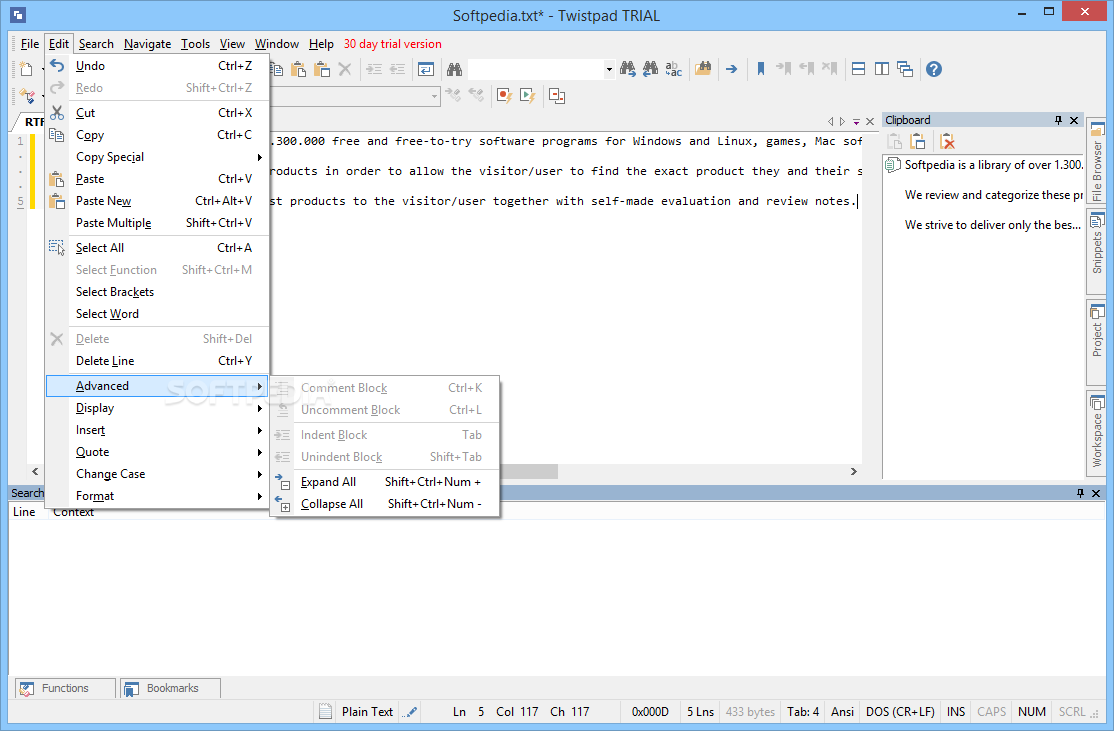This screenshot has height=731, width=1114.
Task: Open the Search menu
Action: (96, 44)
